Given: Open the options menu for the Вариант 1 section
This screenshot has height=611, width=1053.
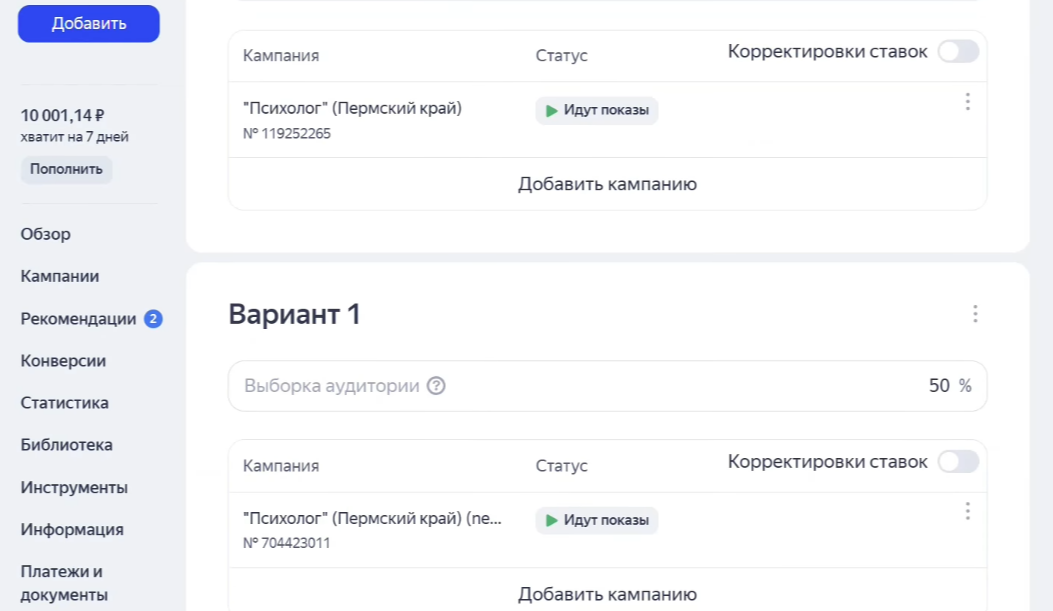Looking at the screenshot, I should (x=975, y=314).
